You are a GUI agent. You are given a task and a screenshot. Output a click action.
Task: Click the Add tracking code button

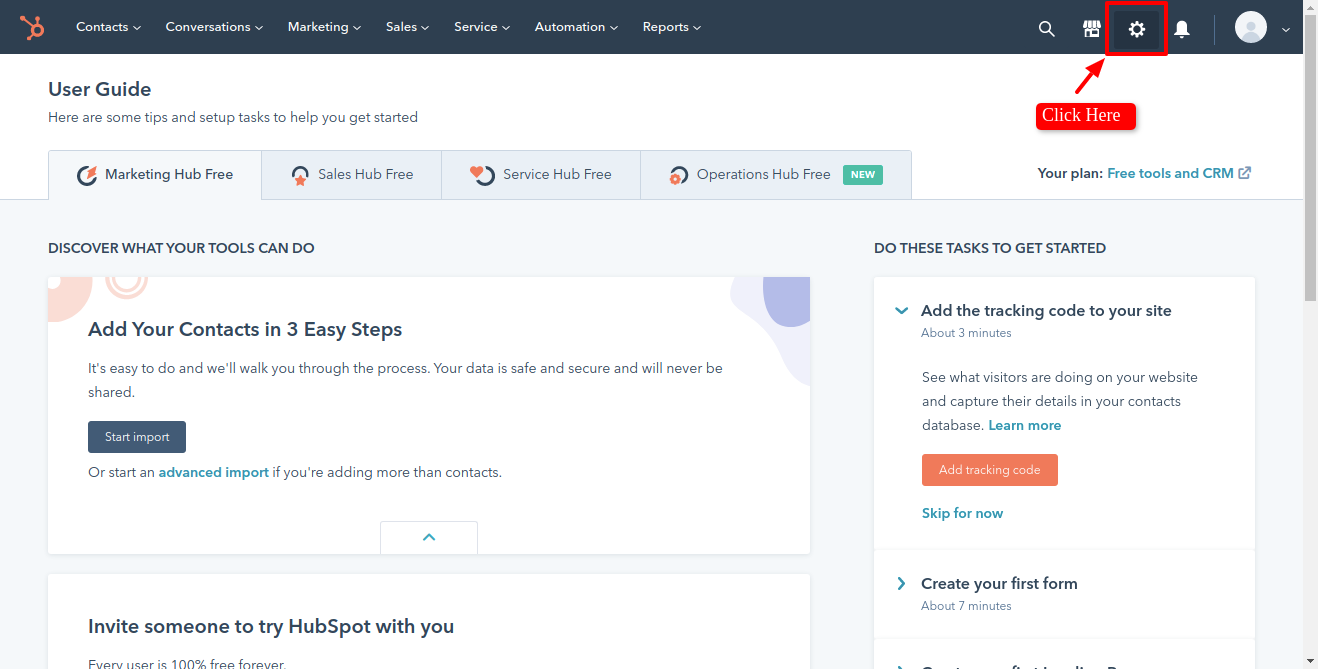click(990, 470)
